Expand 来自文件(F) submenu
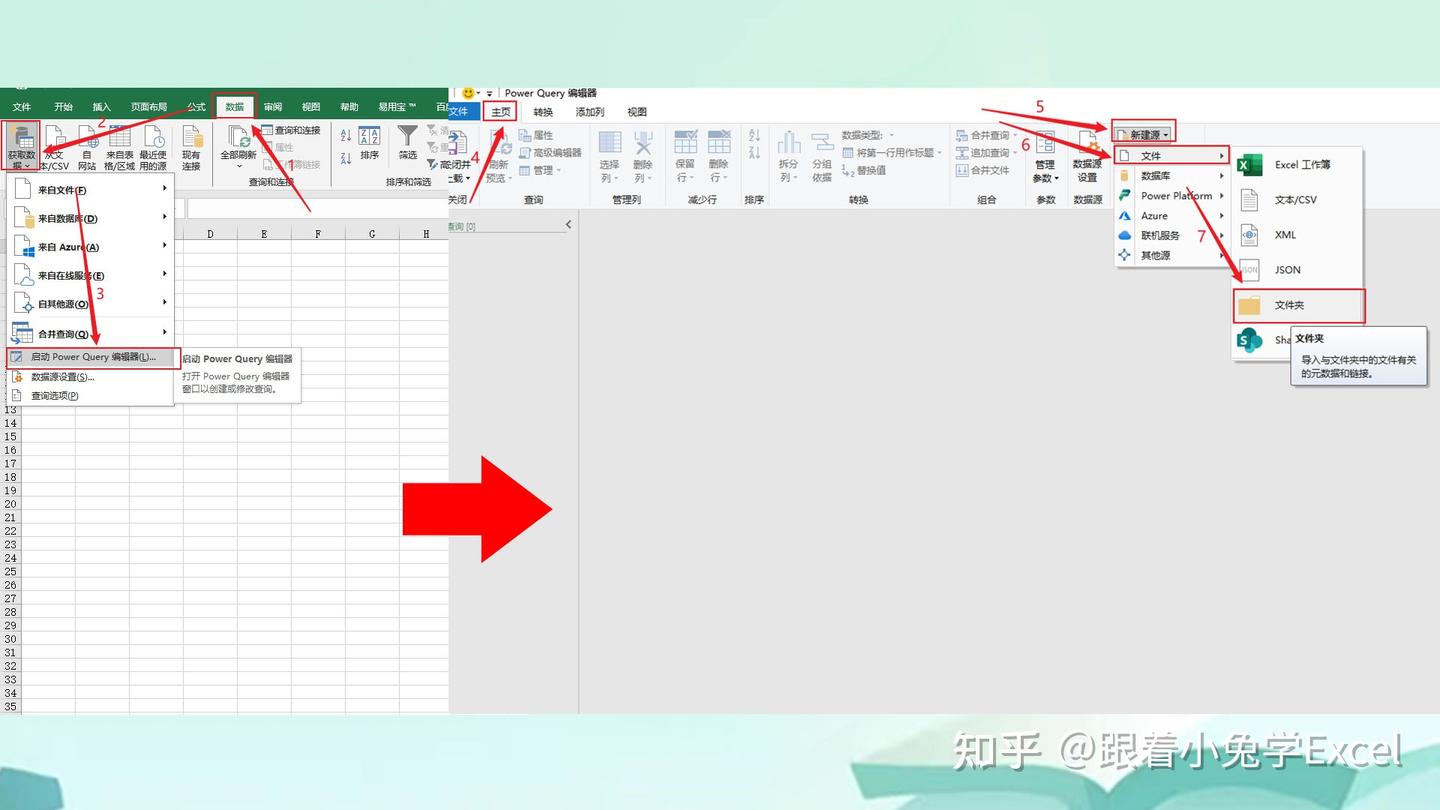 pyautogui.click(x=91, y=190)
